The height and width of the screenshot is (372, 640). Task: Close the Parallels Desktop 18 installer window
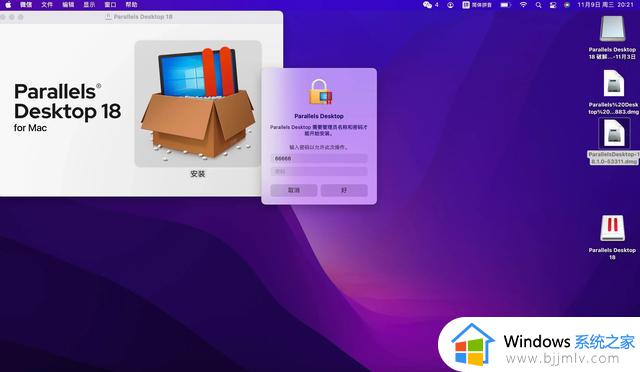[x=3, y=17]
